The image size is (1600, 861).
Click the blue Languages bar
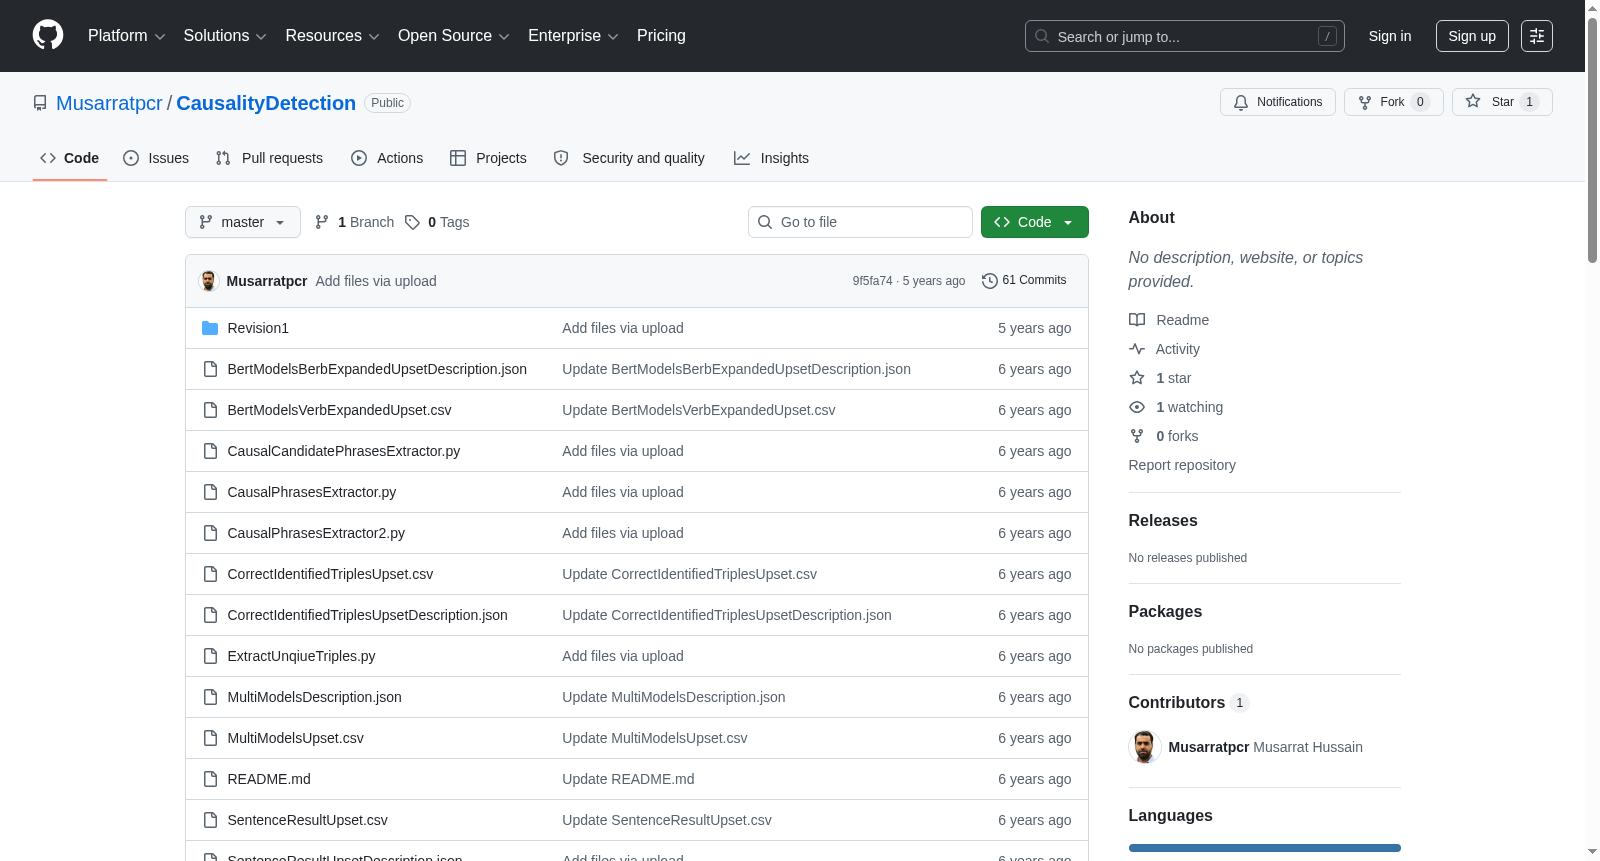click(x=1265, y=848)
